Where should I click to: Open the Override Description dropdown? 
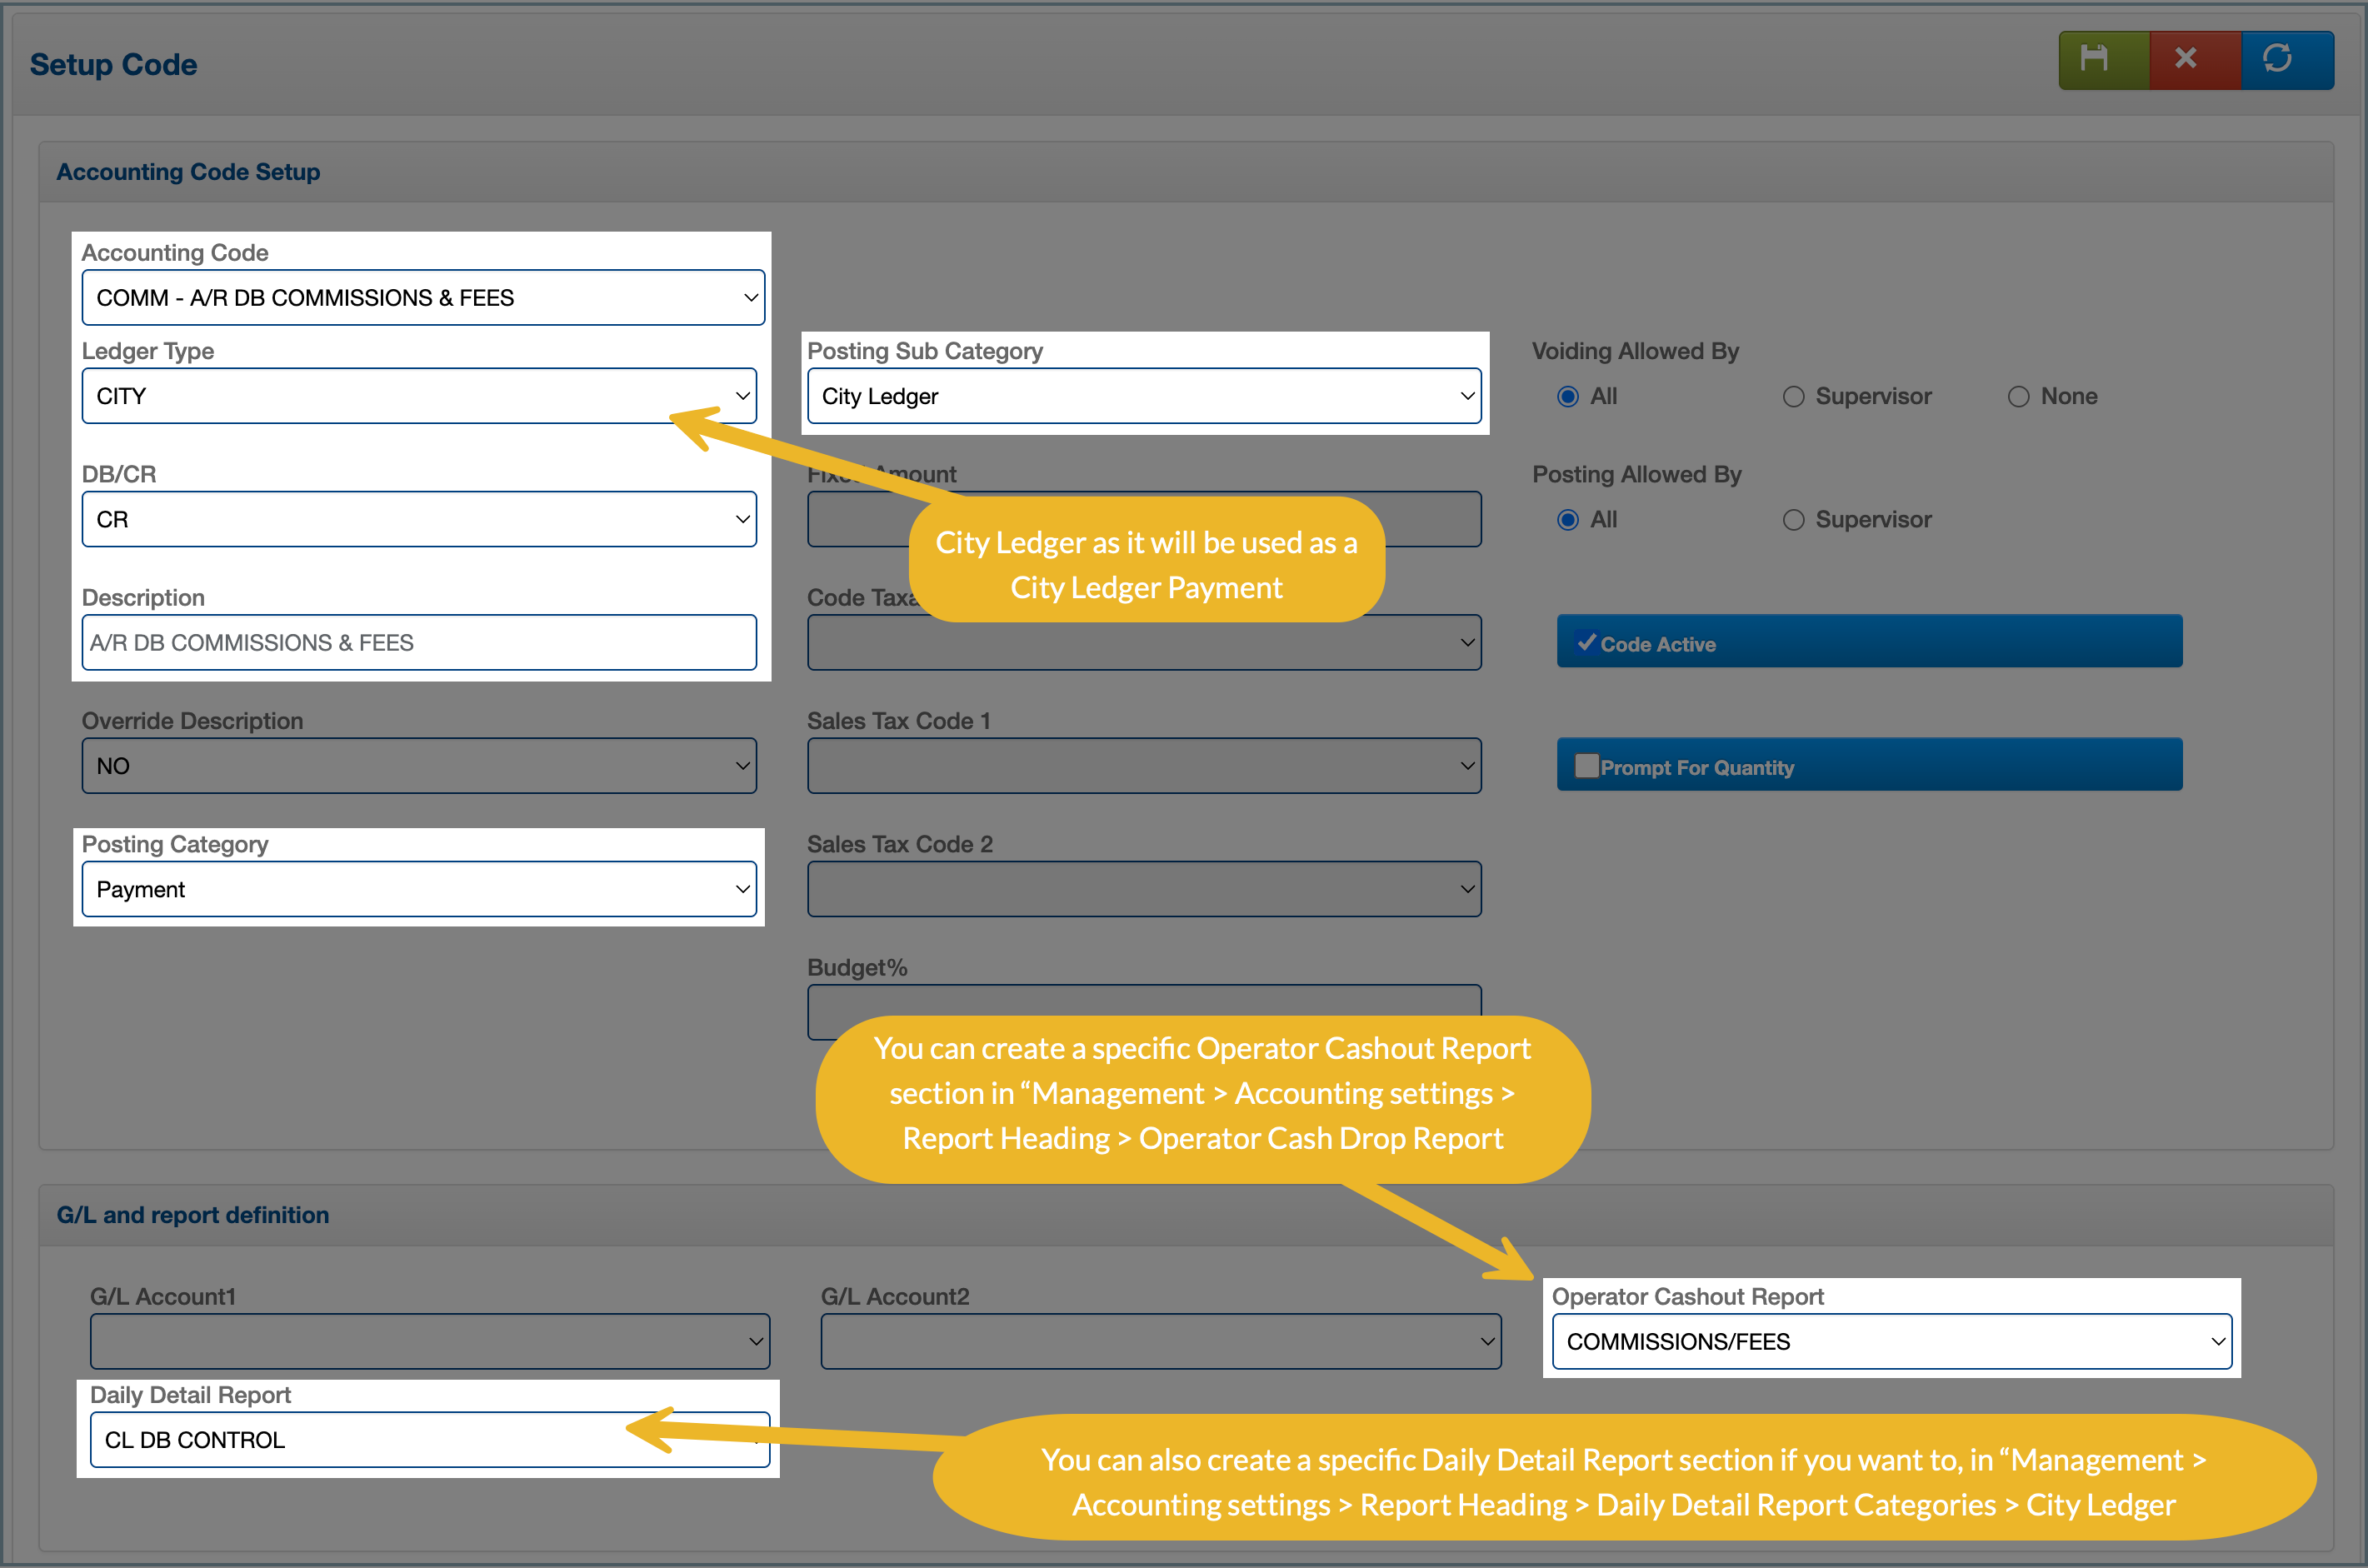coord(419,766)
